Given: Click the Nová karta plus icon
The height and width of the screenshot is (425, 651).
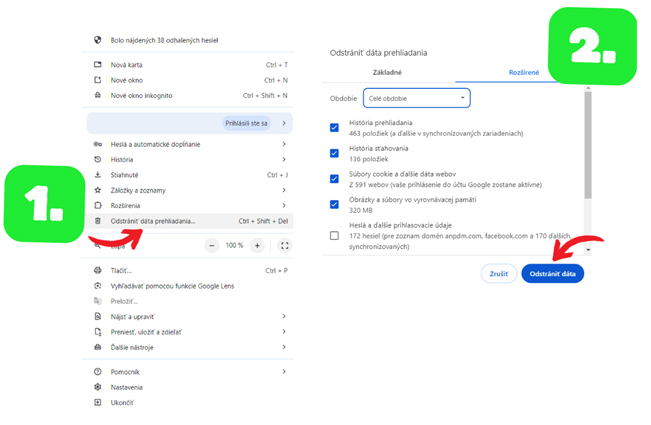Looking at the screenshot, I should (x=97, y=65).
